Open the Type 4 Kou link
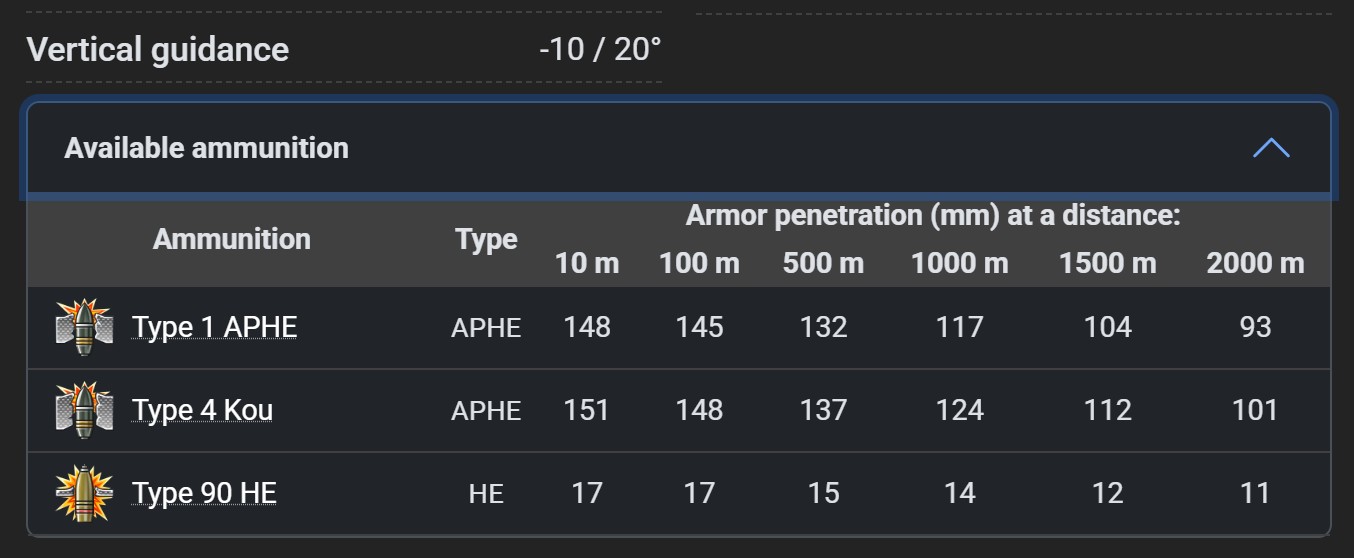 point(202,411)
